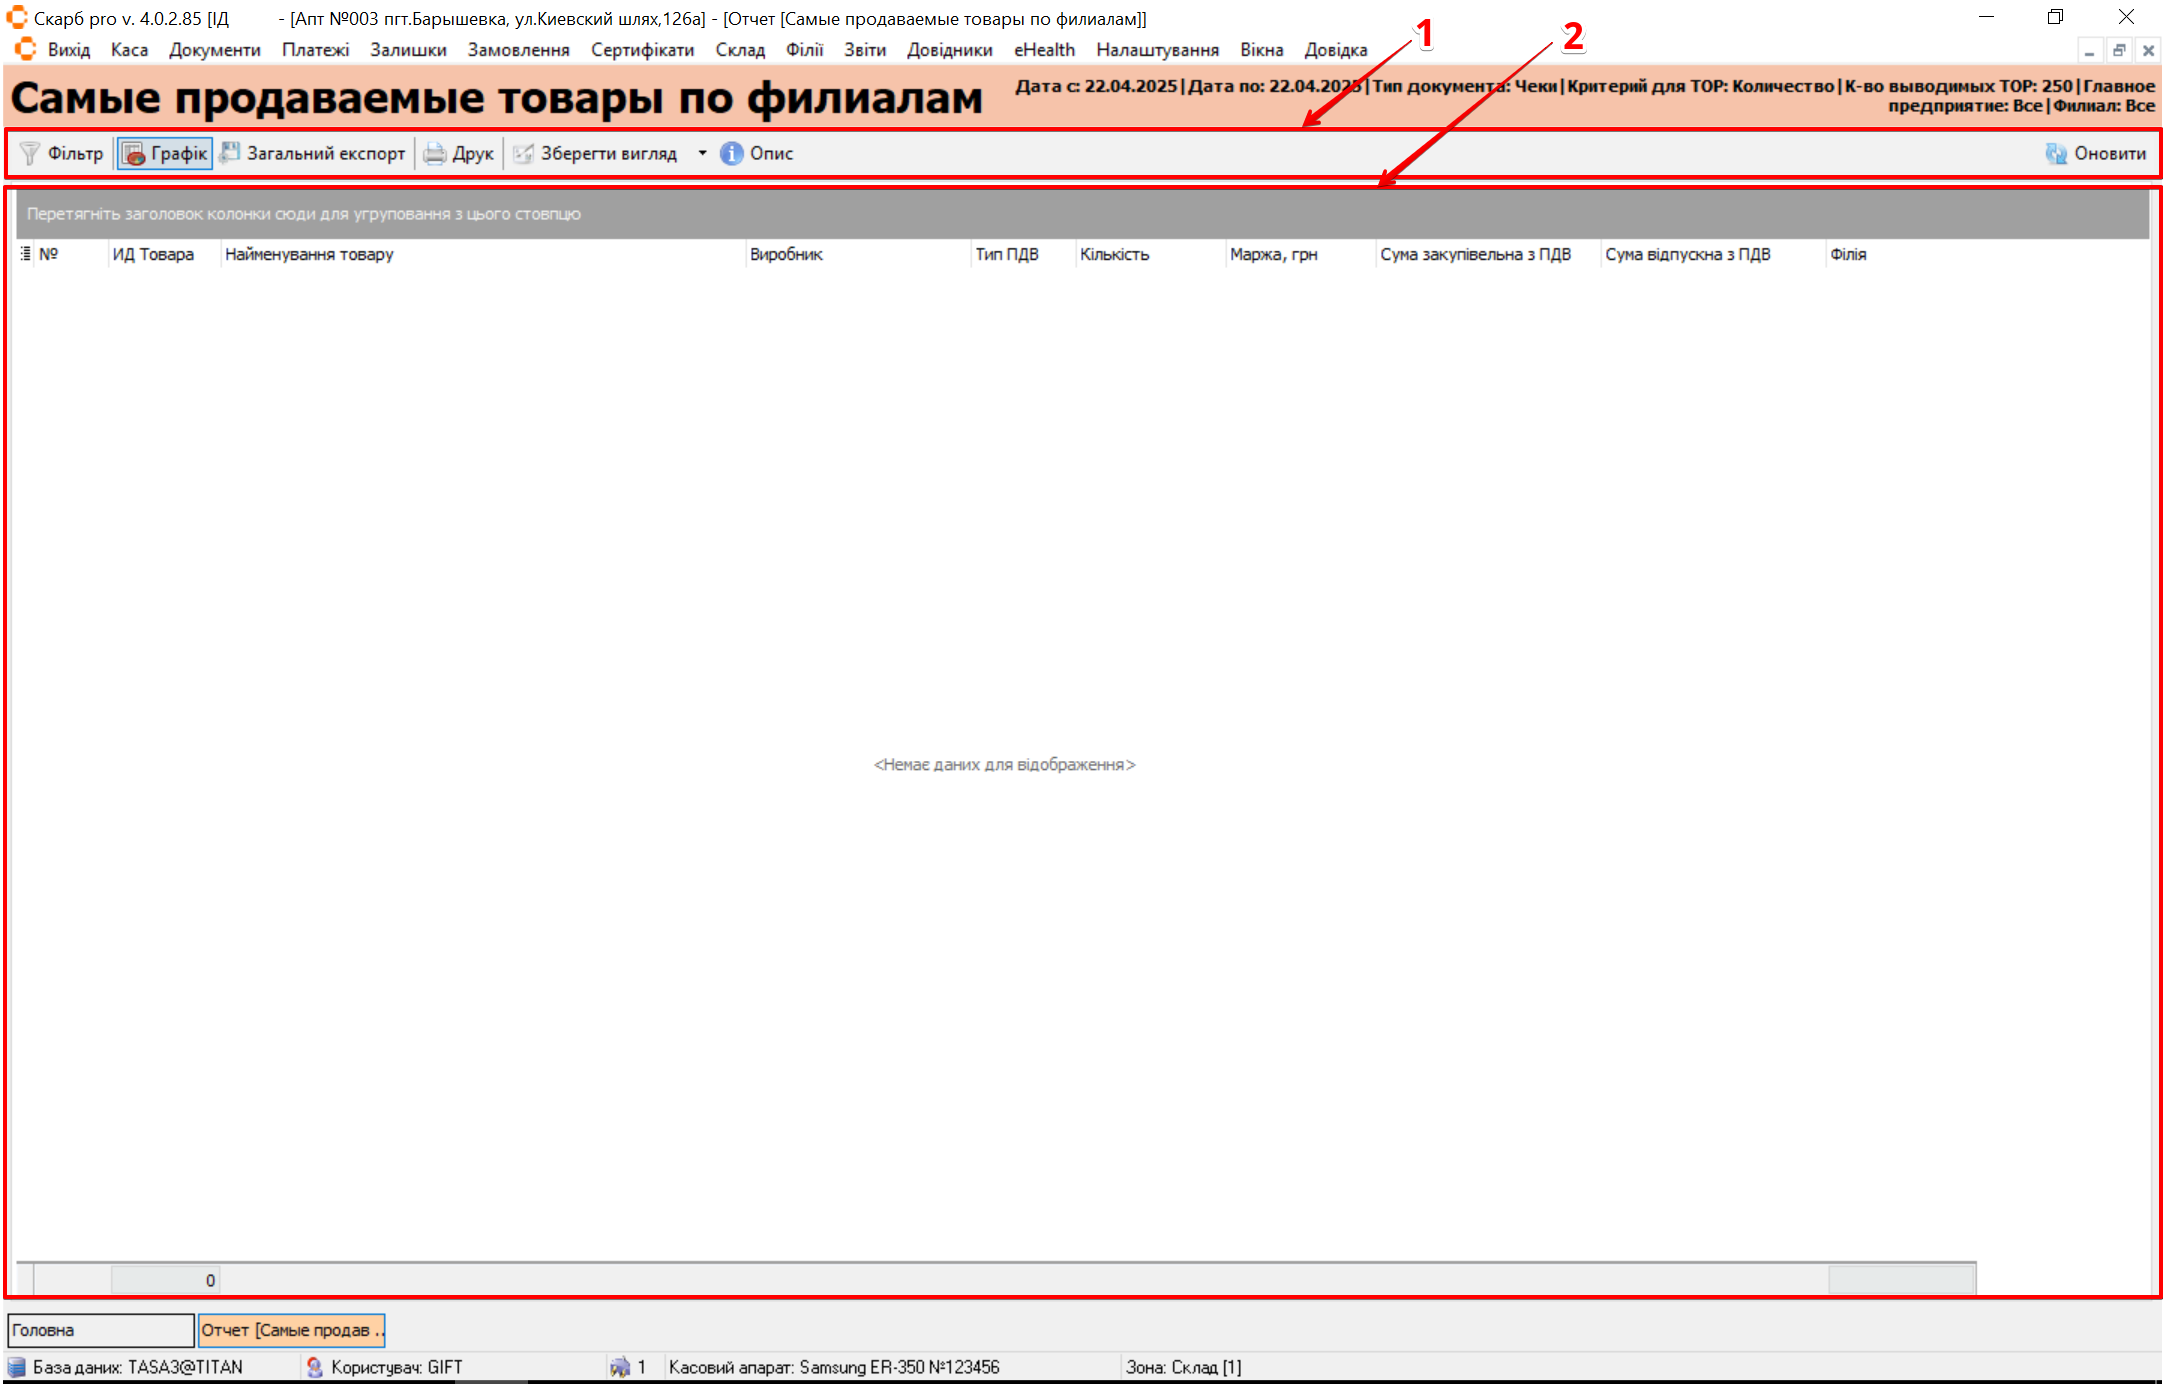Open the grid column chooser icon
The width and height of the screenshot is (2168, 1384).
pyautogui.click(x=25, y=254)
